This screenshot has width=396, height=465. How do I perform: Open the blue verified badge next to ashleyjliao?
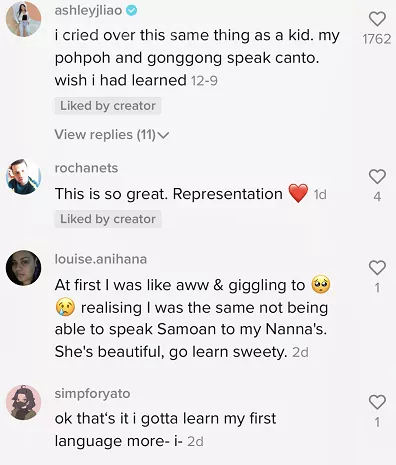(131, 10)
